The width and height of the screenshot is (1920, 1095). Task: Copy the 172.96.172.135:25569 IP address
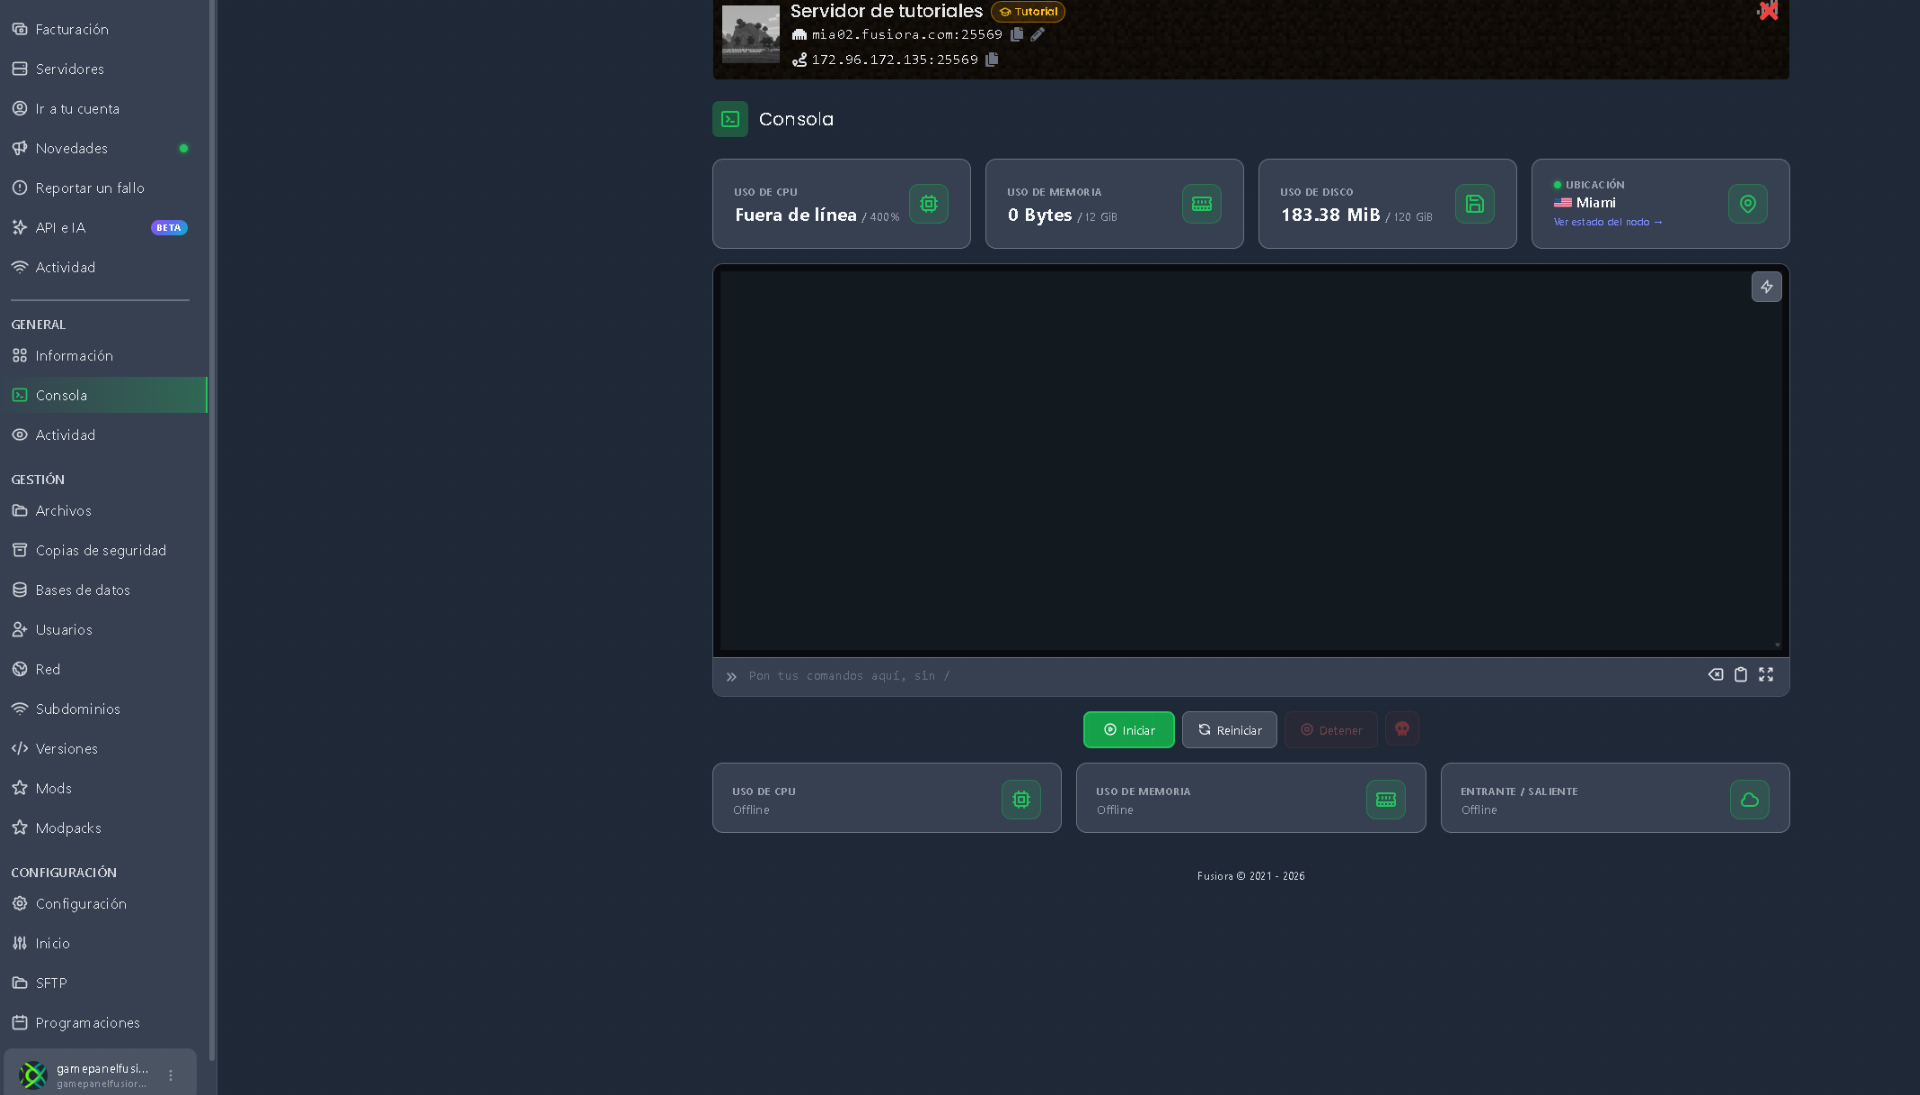pyautogui.click(x=992, y=59)
